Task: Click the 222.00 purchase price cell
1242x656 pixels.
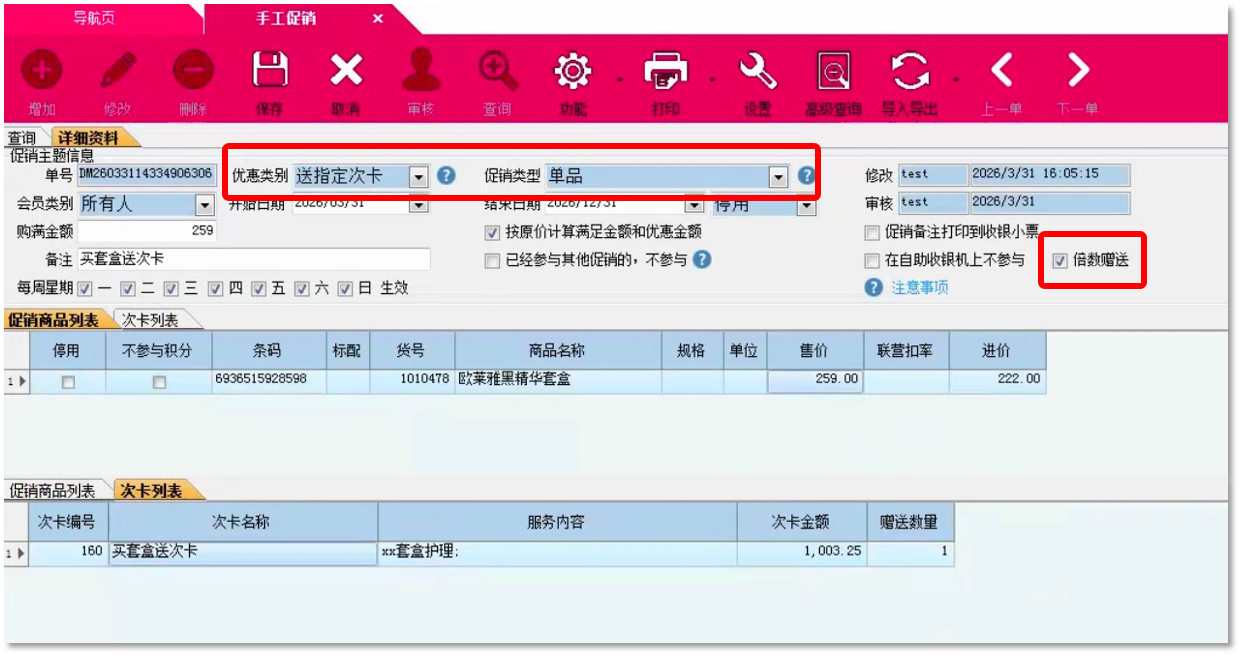Action: 998,380
